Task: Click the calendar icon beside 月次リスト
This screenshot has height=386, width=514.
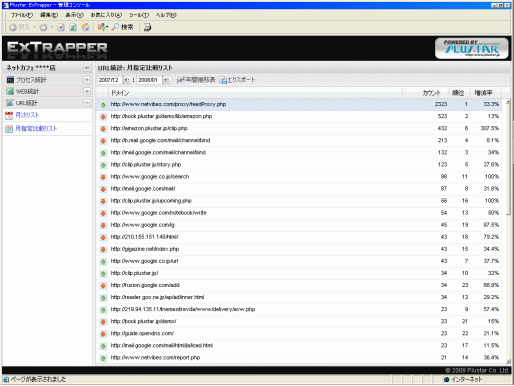Action: click(x=9, y=115)
